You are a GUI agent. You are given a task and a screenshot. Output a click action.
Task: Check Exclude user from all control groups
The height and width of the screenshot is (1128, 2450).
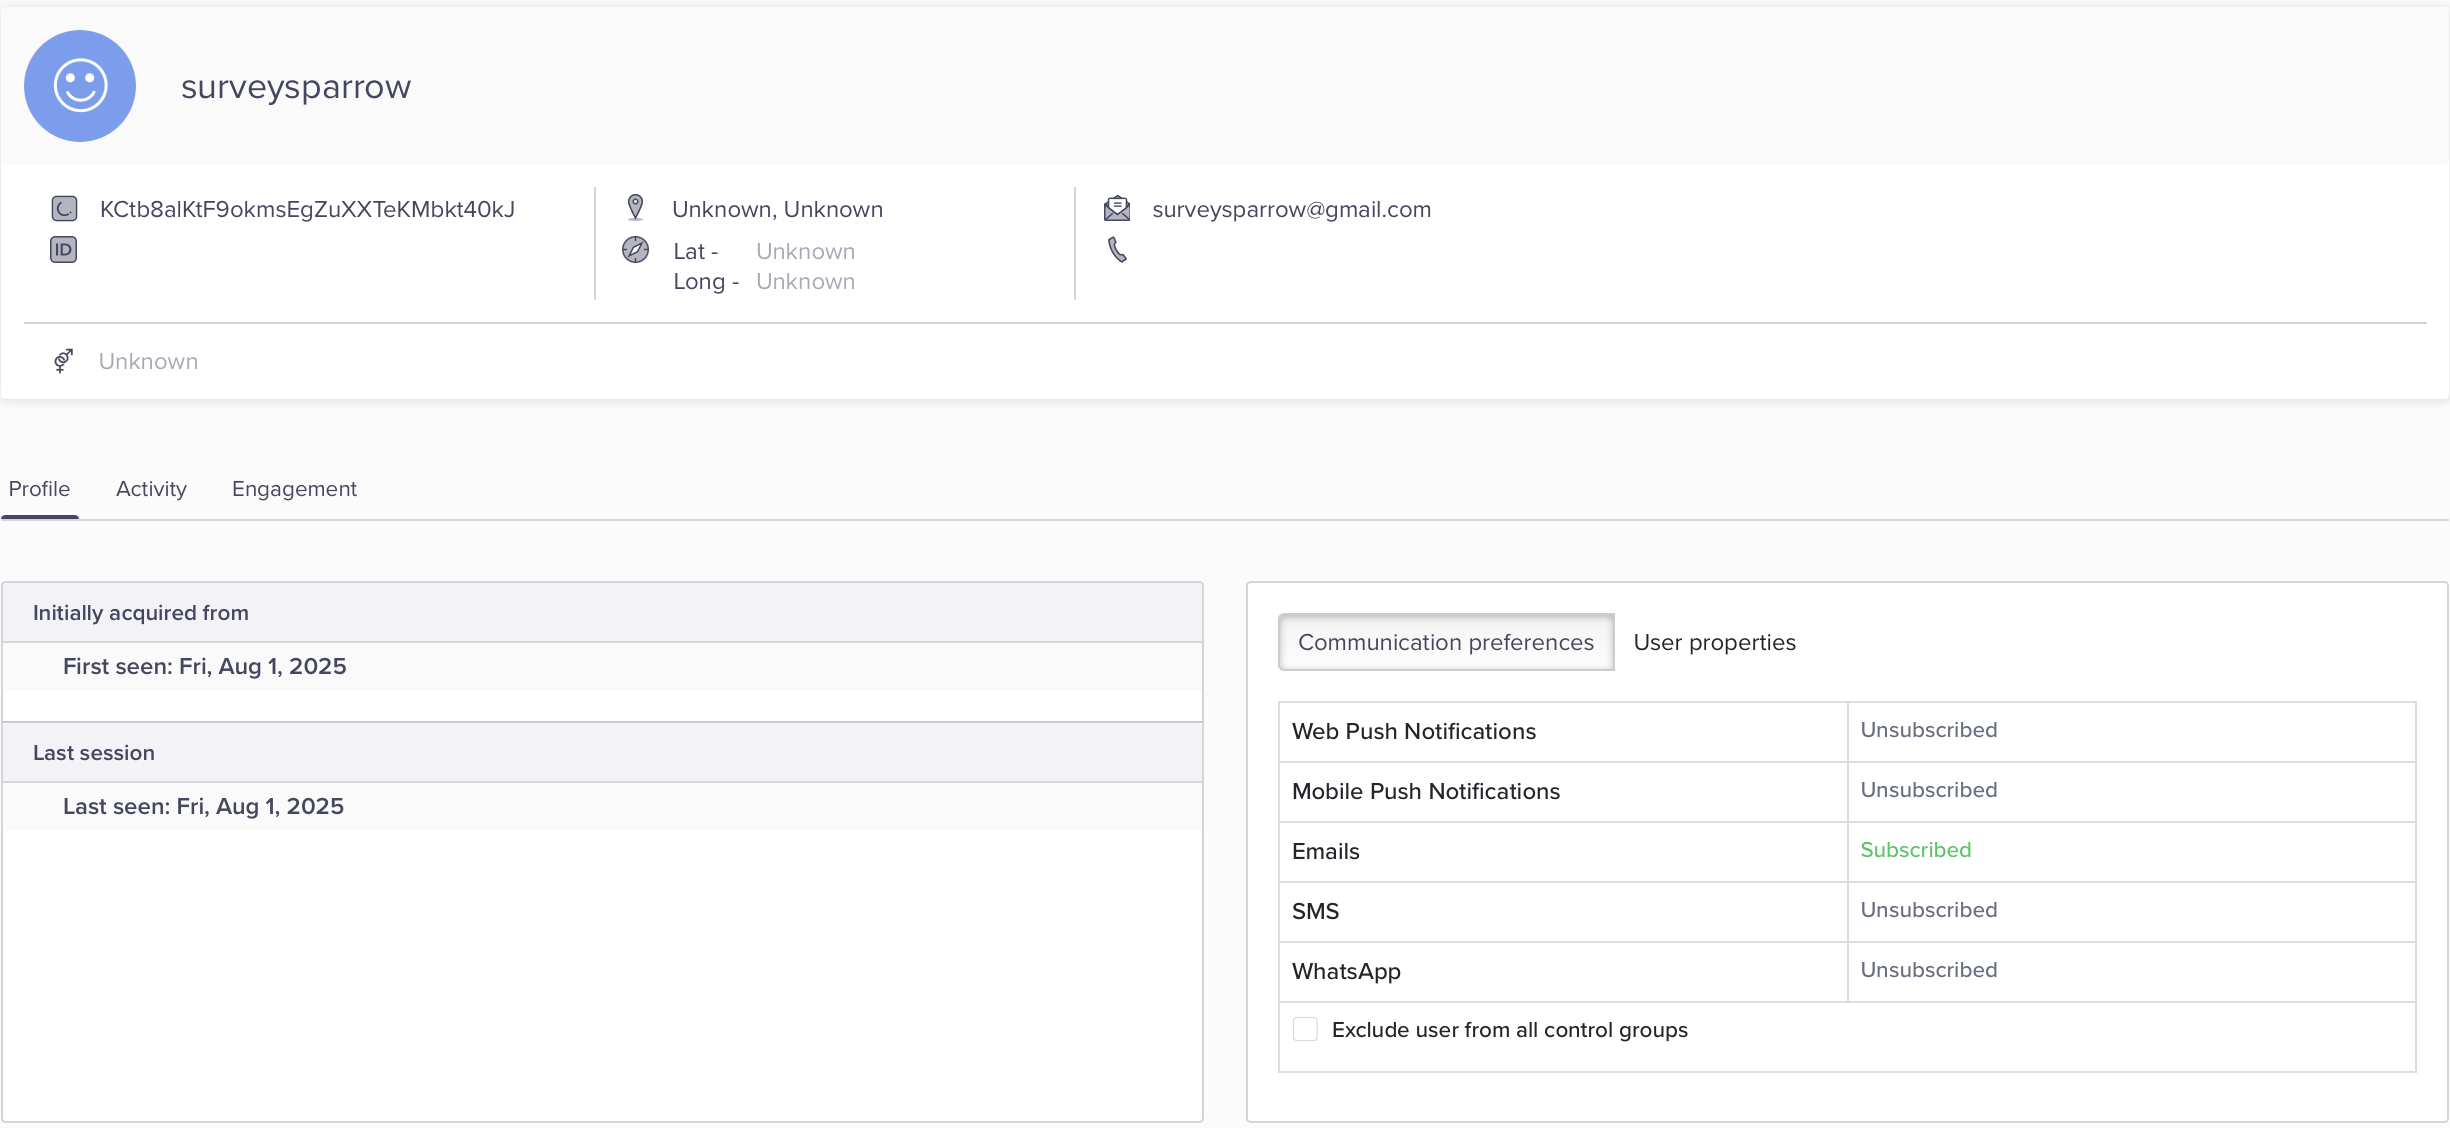coord(1305,1029)
